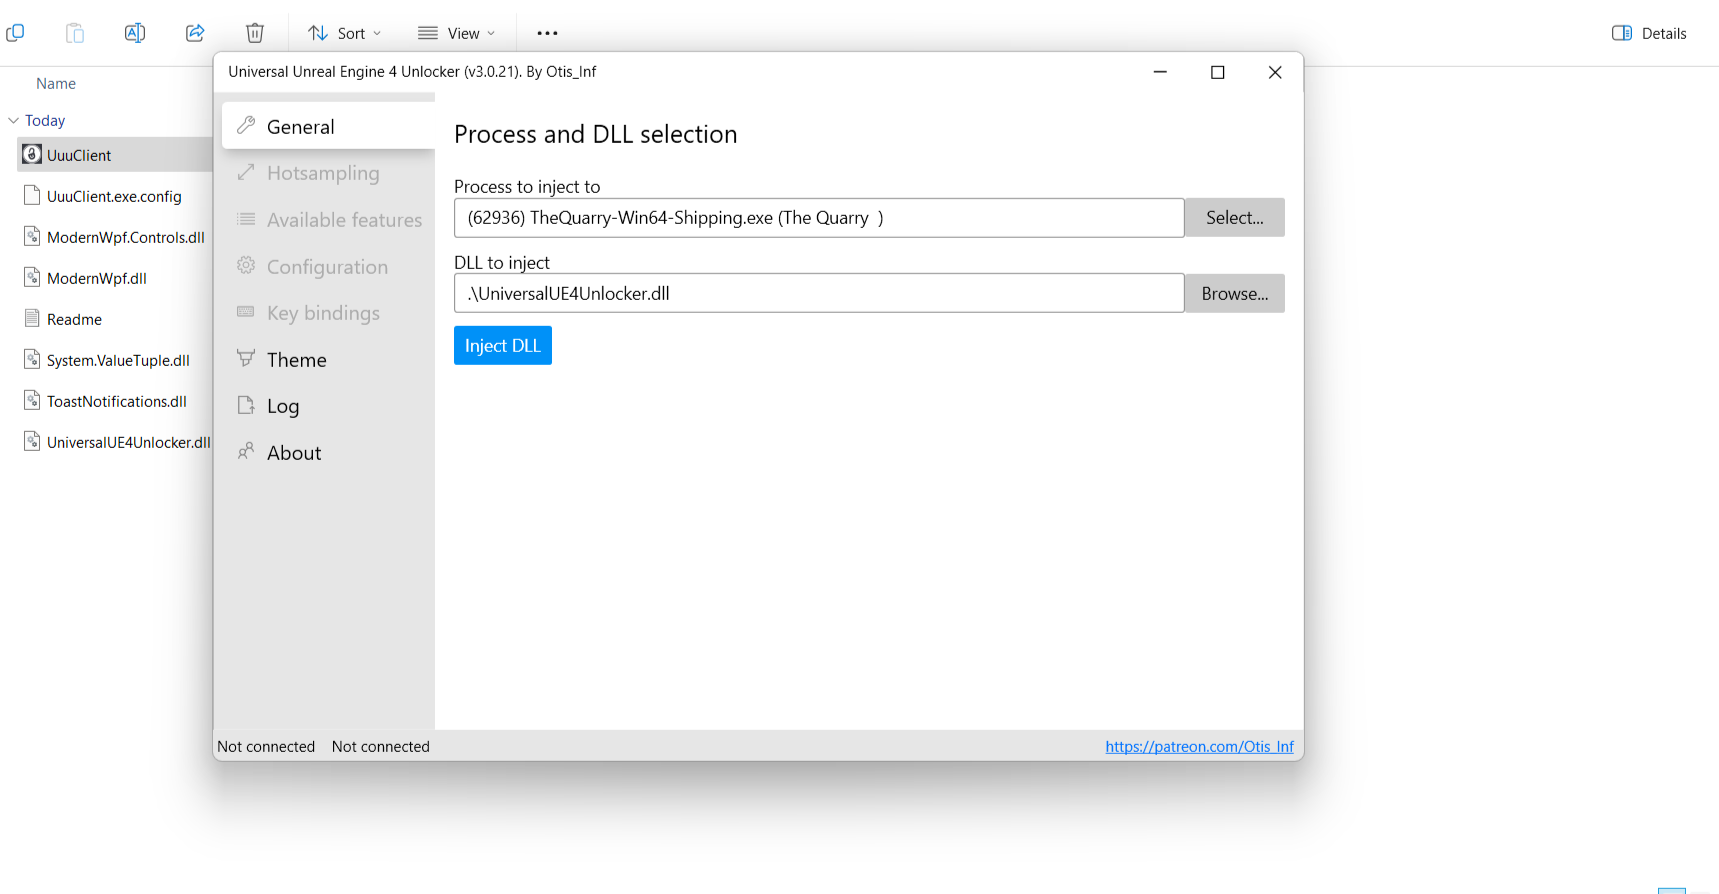This screenshot has width=1719, height=894.
Task: Open the three-dots more options menu
Action: coord(547,33)
